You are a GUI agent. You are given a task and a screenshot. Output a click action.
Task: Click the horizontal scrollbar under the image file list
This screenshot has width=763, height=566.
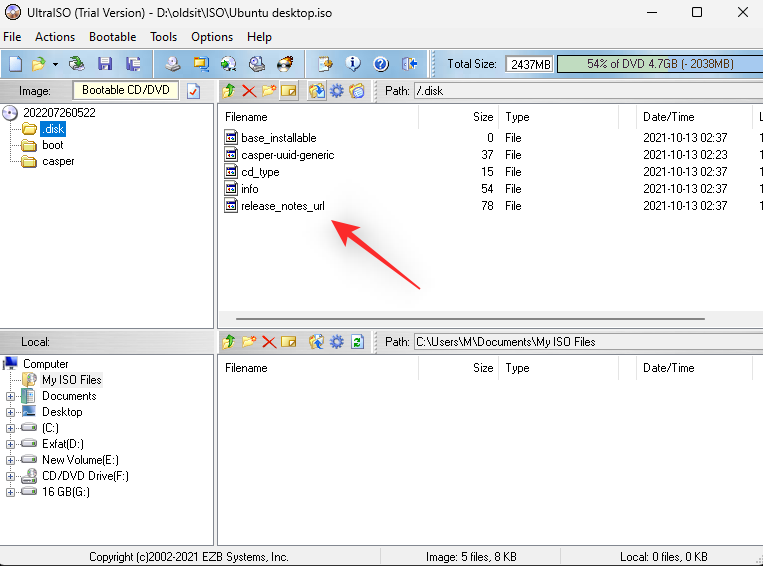(471, 319)
